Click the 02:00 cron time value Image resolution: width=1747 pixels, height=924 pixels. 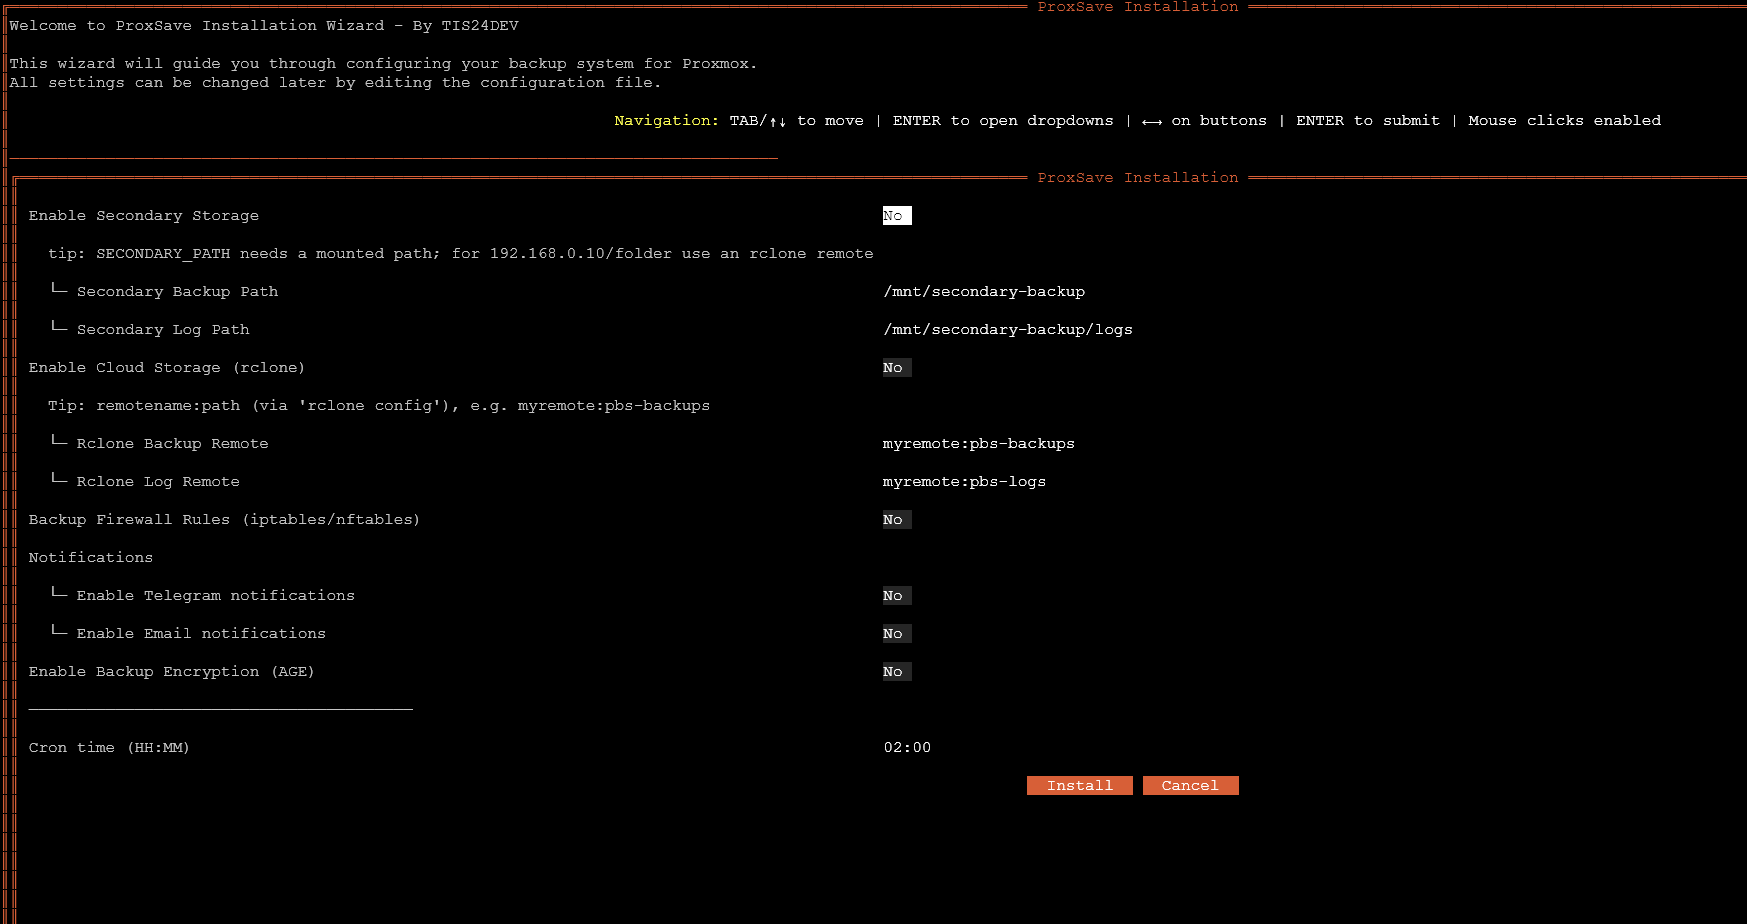tap(907, 747)
